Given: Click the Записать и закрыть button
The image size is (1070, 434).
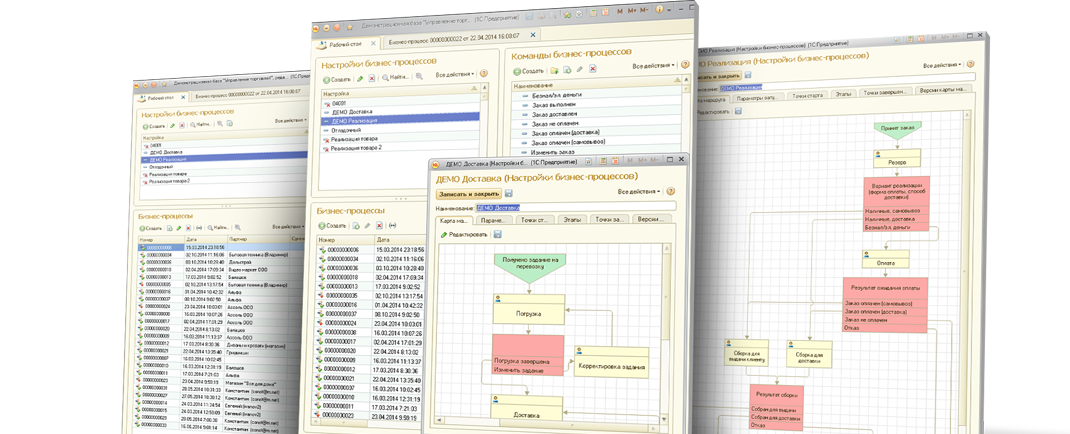Looking at the screenshot, I should (467, 192).
